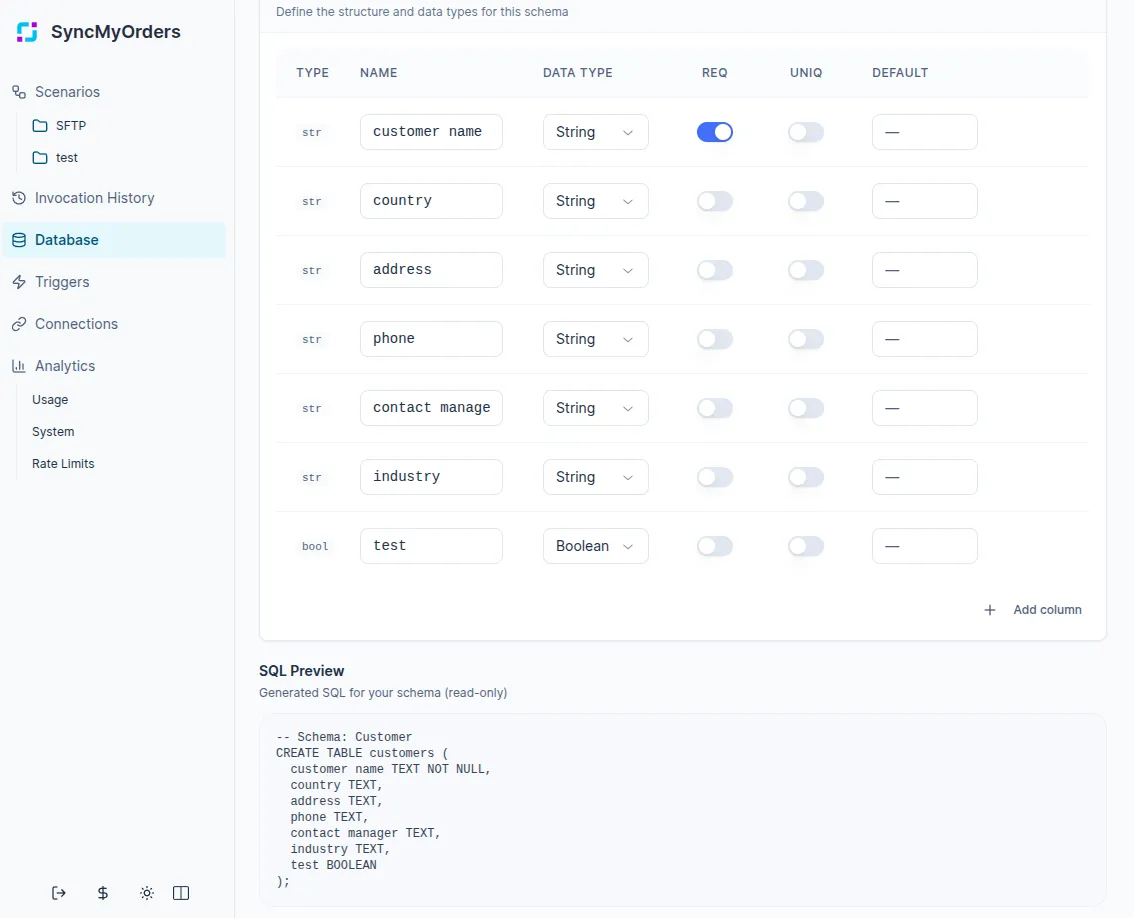Open the String dropdown for phone
This screenshot has width=1134, height=918.
(x=595, y=339)
